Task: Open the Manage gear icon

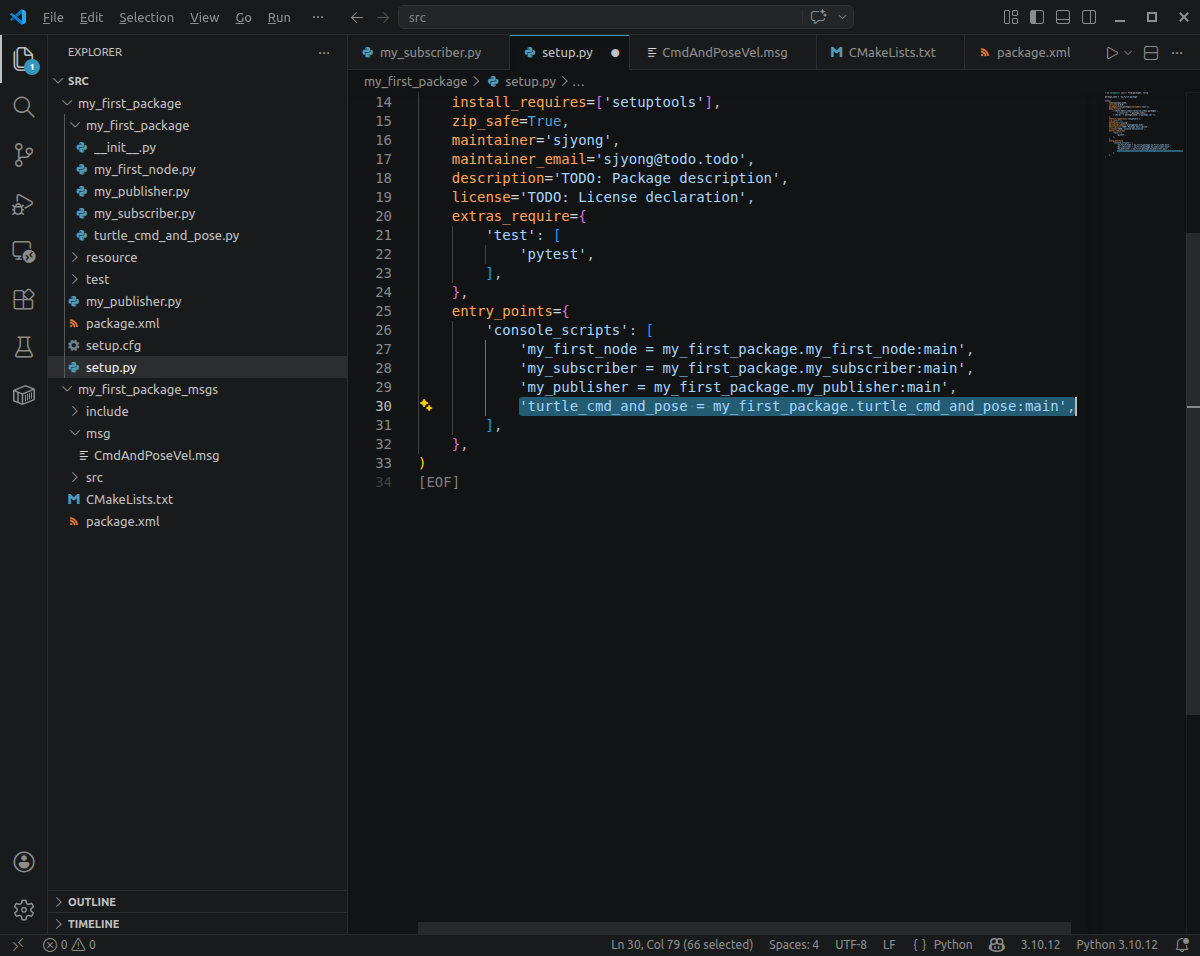Action: [24, 910]
